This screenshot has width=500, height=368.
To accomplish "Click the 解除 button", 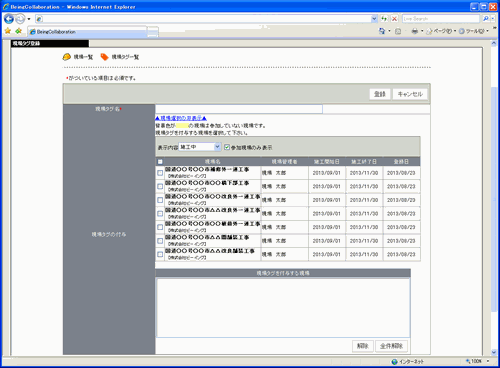I will (363, 346).
